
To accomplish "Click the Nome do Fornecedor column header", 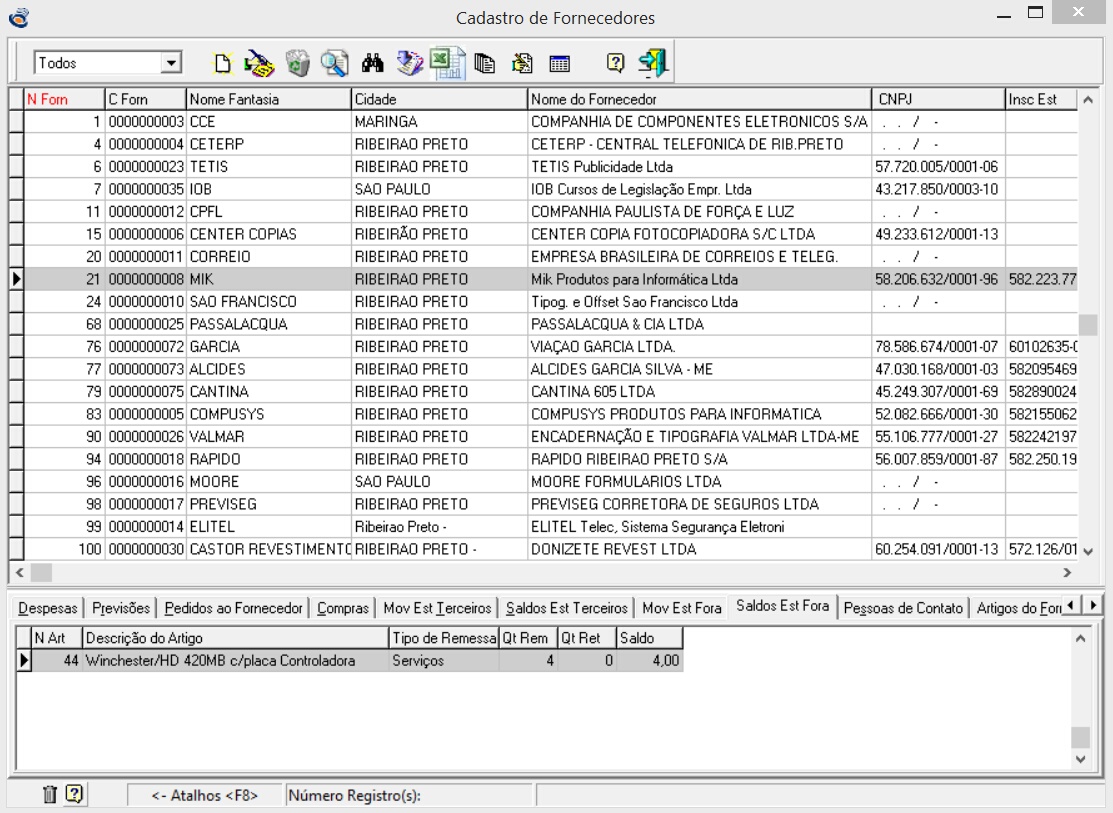I will coord(699,99).
